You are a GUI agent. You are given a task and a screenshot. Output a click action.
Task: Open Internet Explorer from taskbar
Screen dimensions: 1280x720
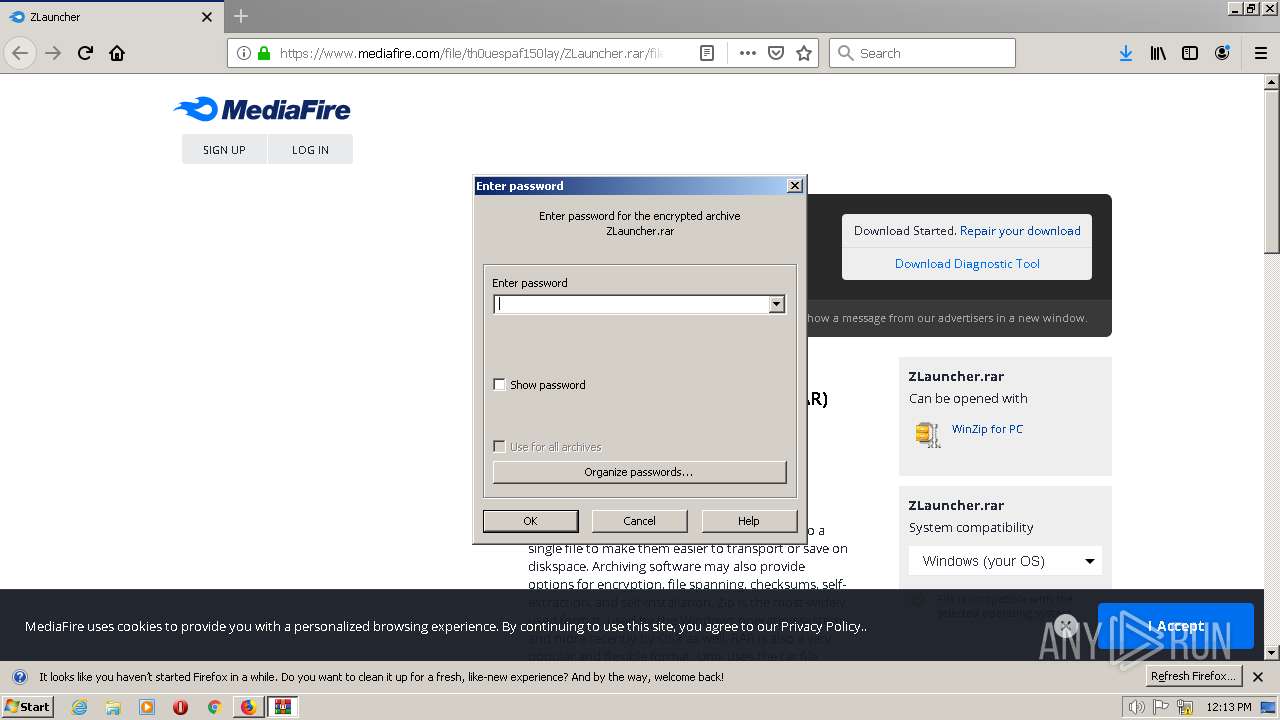point(80,707)
